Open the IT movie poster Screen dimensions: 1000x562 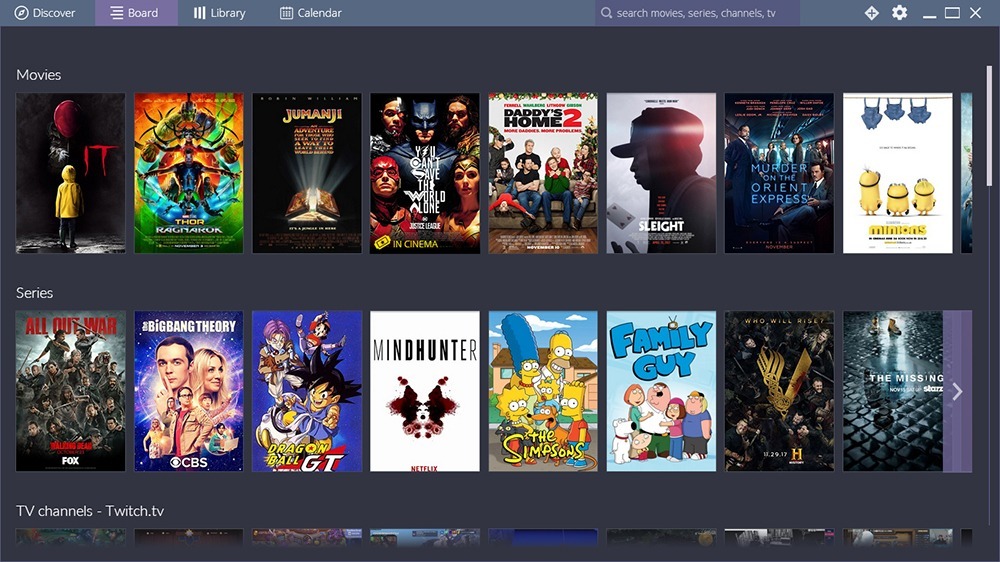tap(70, 173)
